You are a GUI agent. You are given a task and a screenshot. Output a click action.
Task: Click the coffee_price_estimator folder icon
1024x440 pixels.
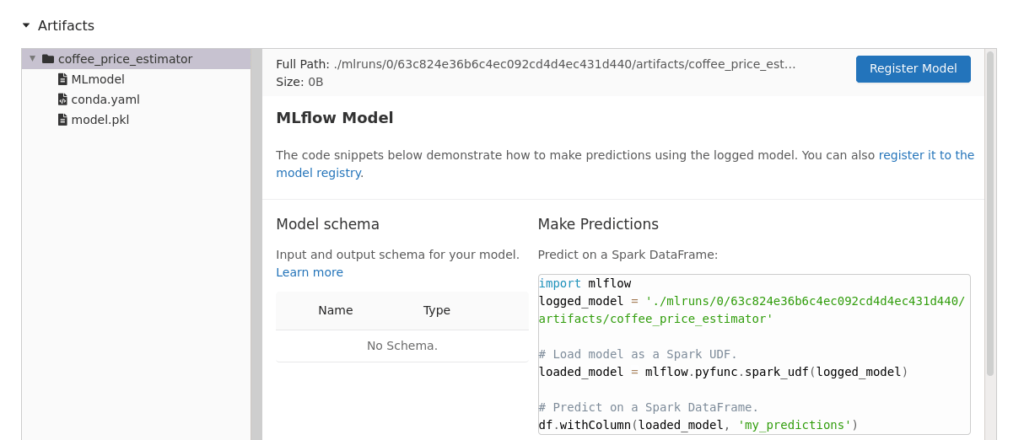click(47, 59)
